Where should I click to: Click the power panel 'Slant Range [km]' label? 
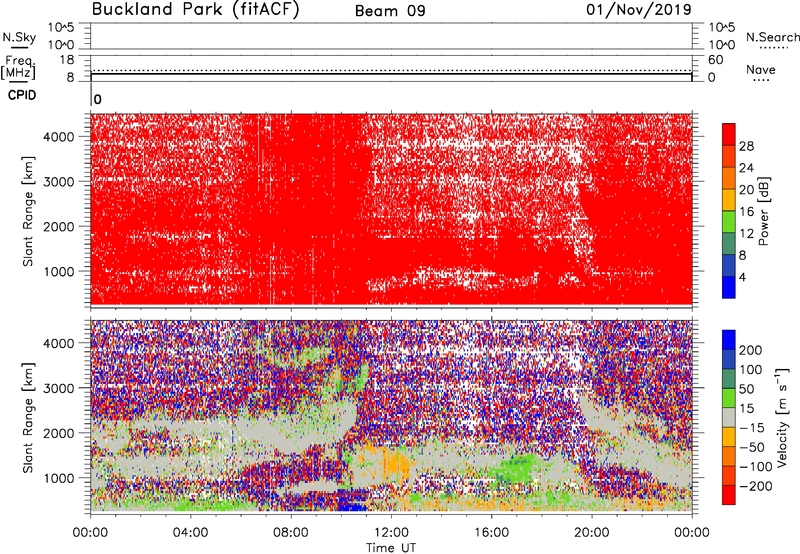[28, 211]
